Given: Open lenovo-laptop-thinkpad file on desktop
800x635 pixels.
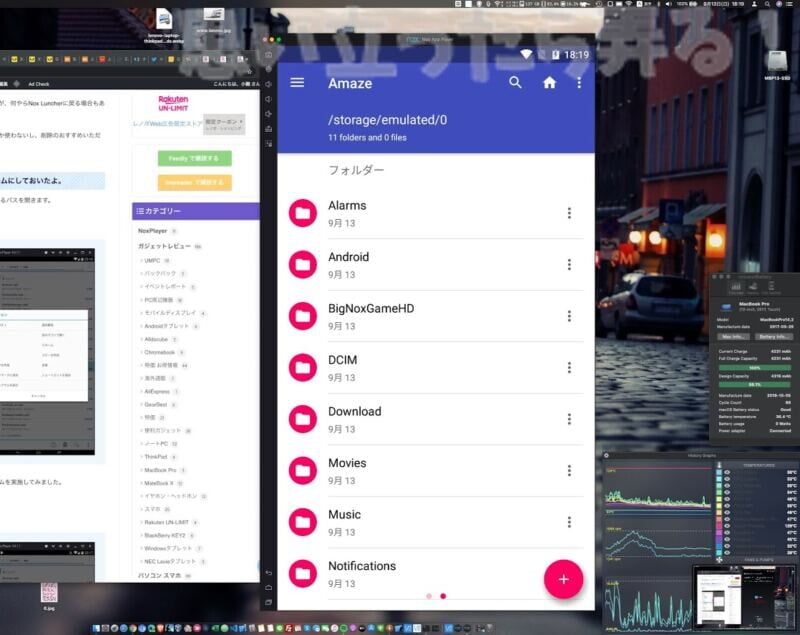Looking at the screenshot, I should [164, 26].
